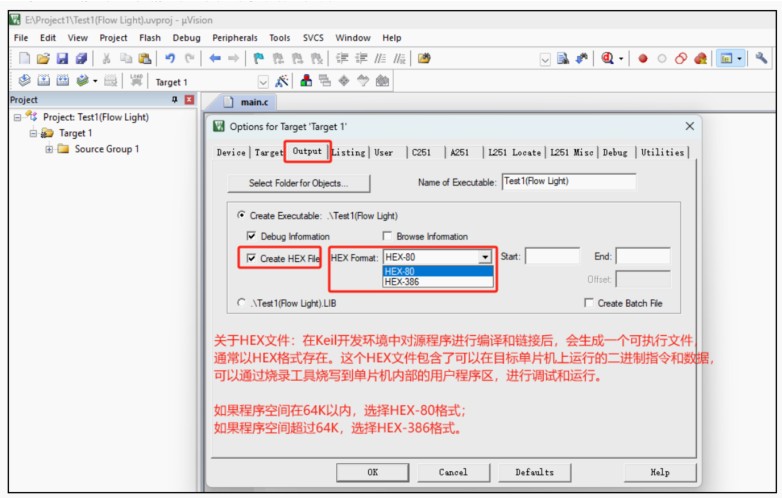Open the File menu

tap(21, 38)
